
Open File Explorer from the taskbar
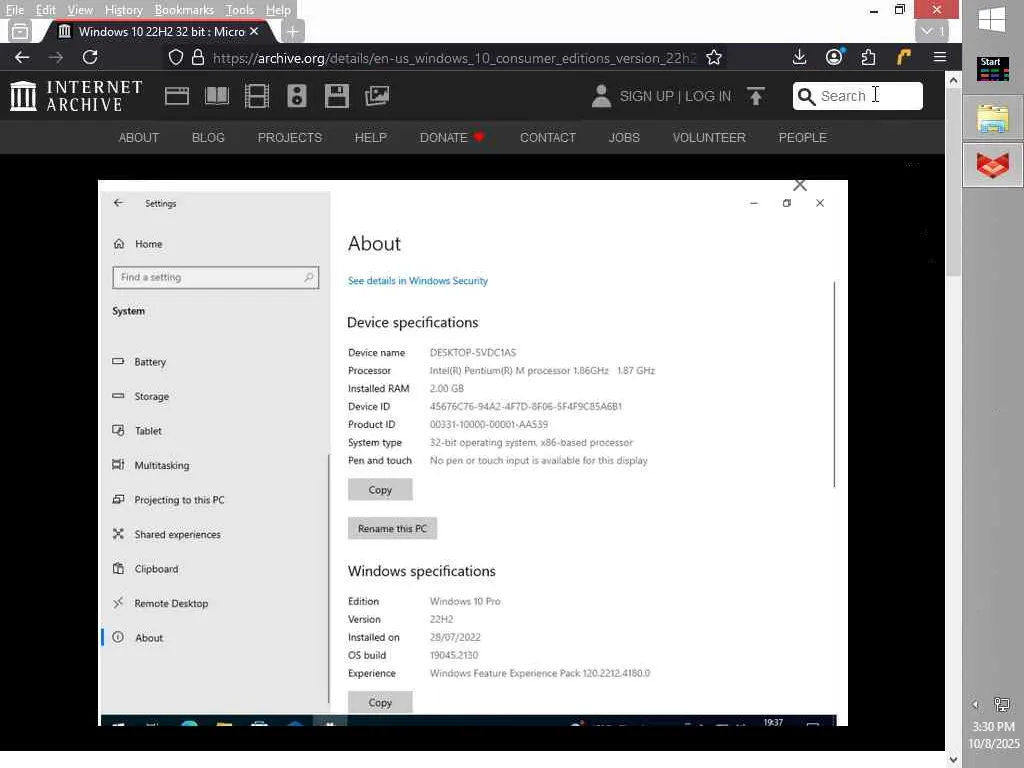click(x=993, y=118)
